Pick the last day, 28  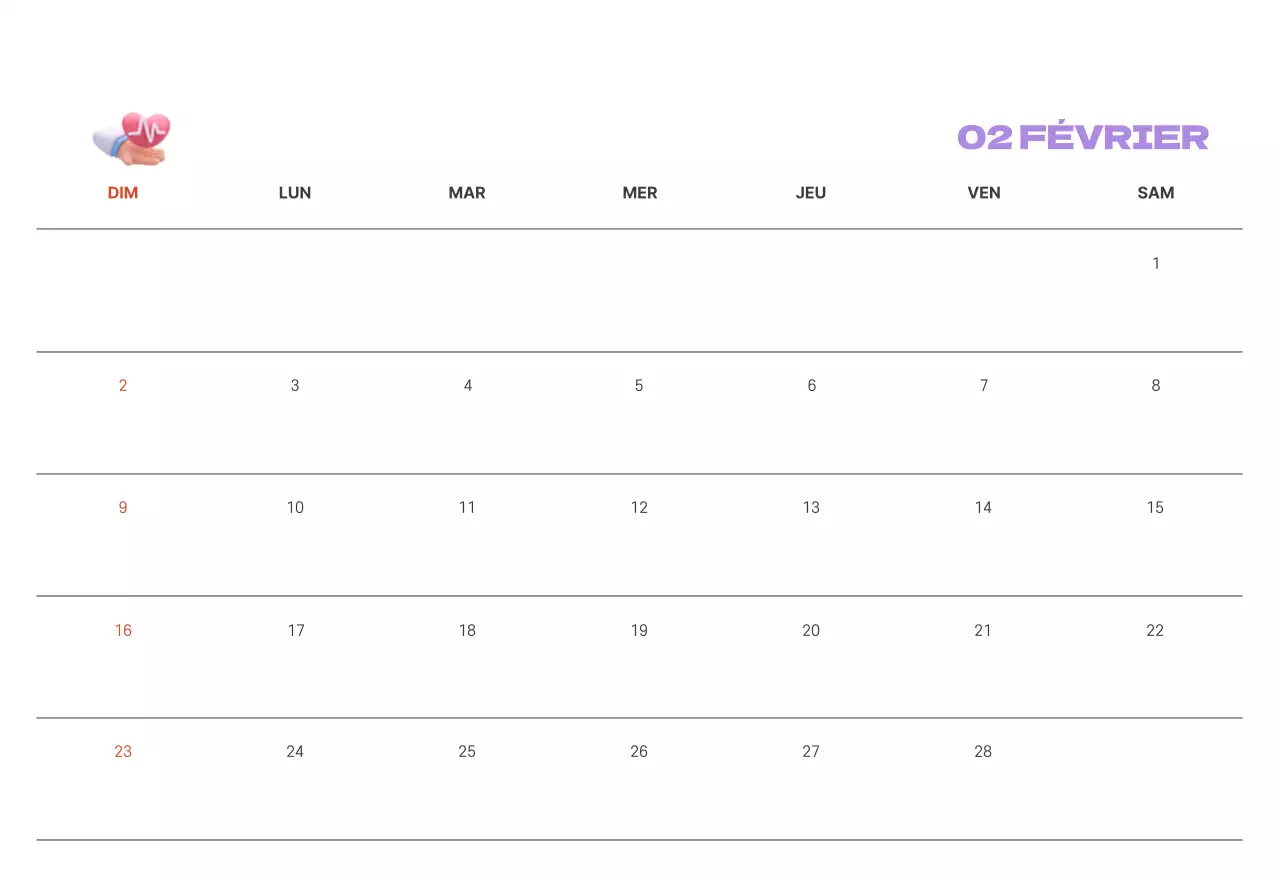click(983, 752)
